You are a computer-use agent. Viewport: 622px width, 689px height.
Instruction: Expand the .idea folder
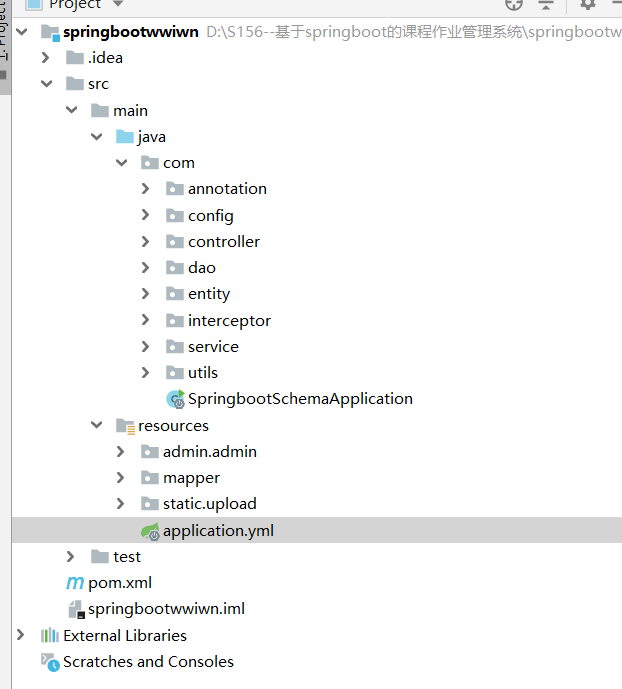46,58
